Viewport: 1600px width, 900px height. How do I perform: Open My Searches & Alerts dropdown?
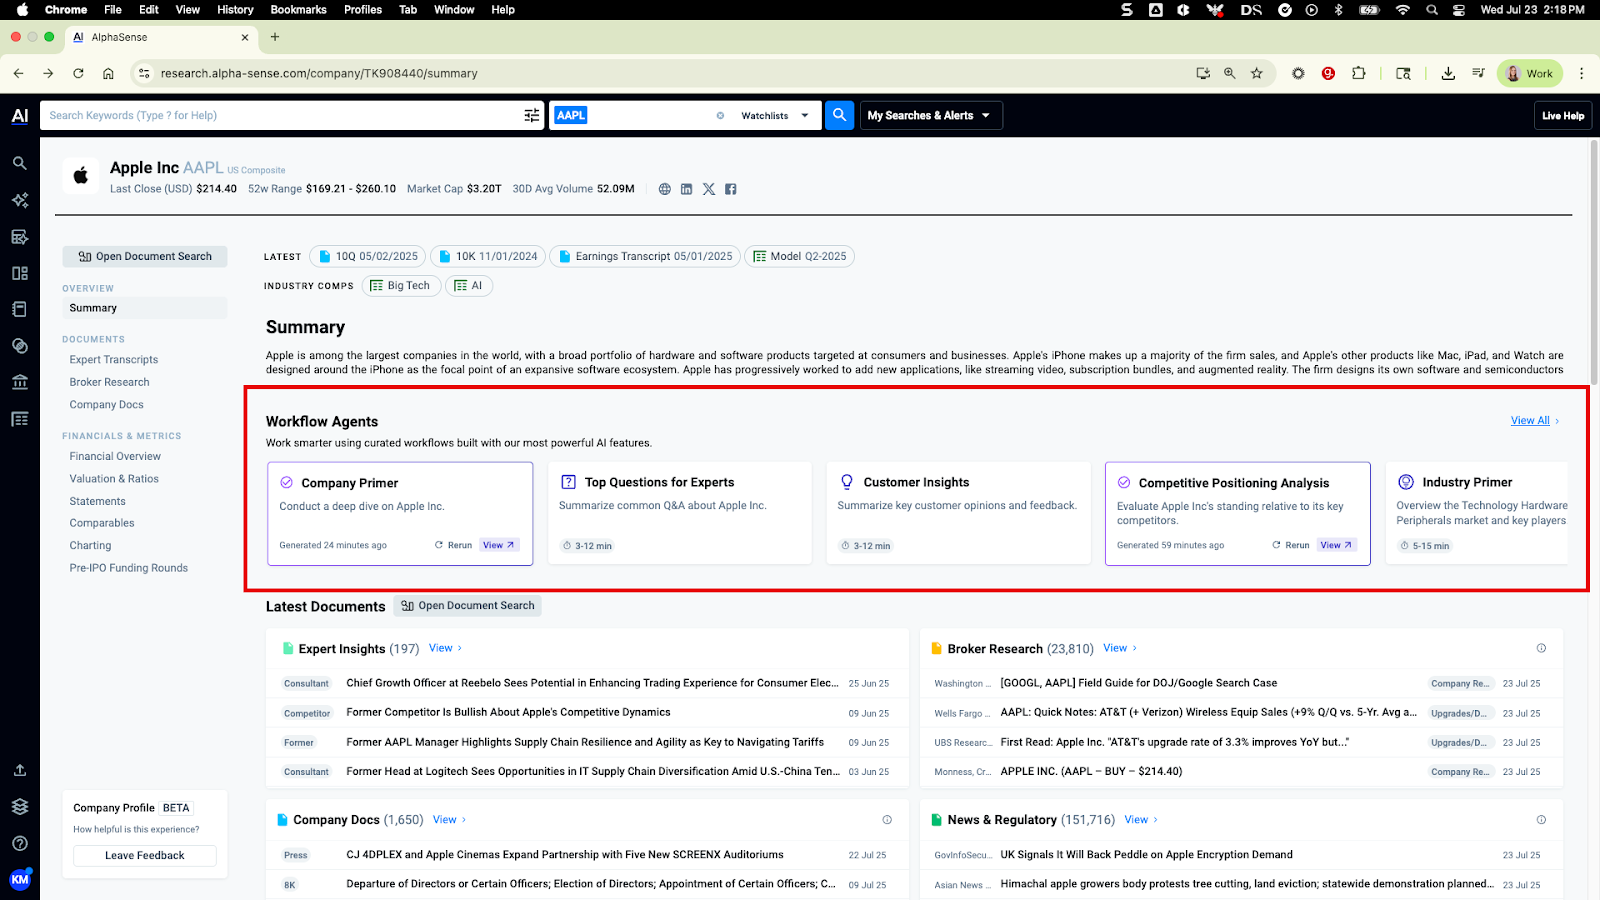pyautogui.click(x=931, y=116)
